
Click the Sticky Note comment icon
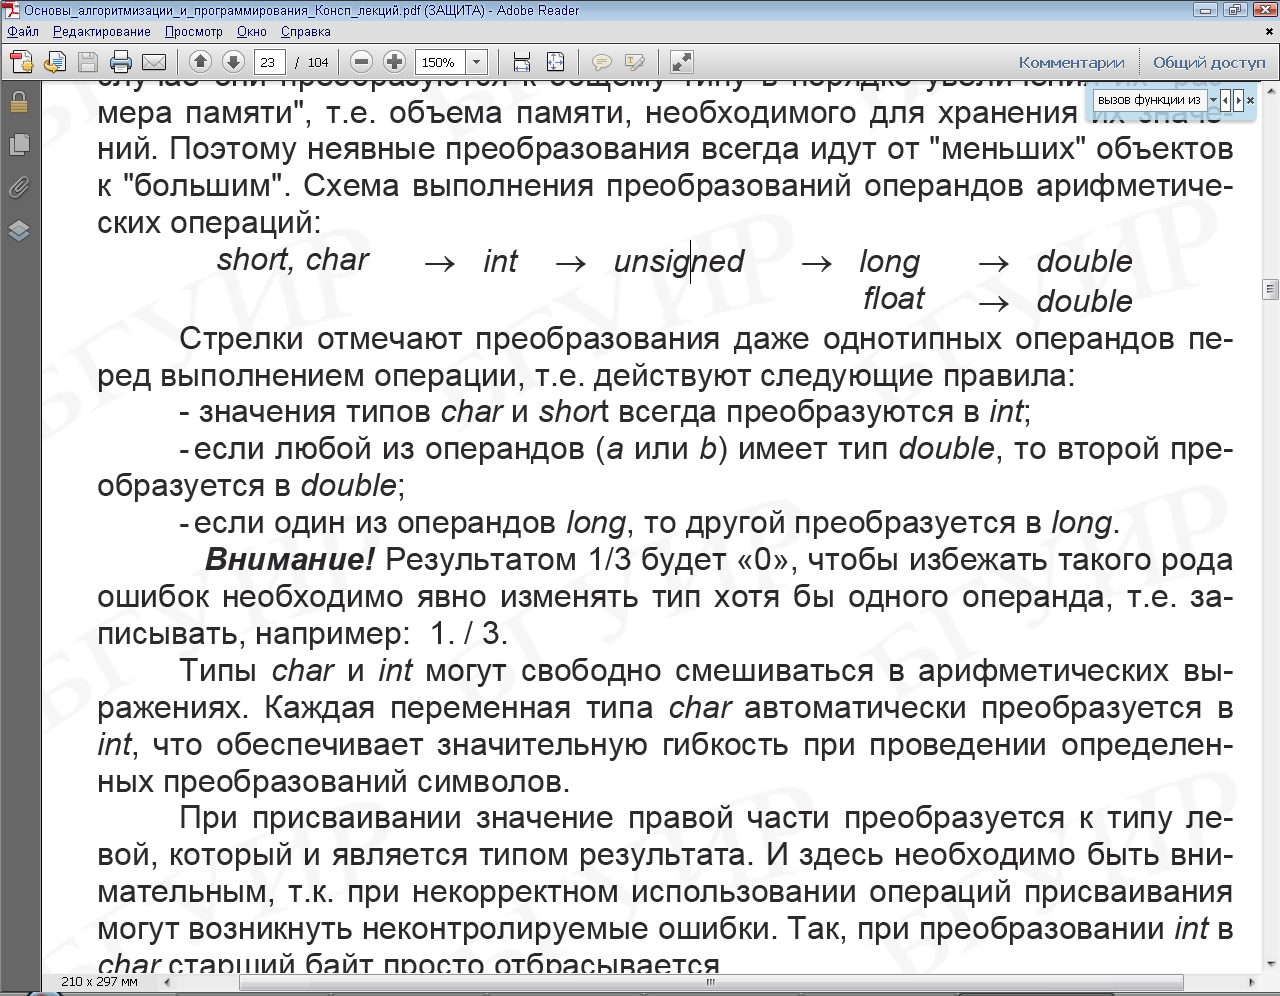(x=602, y=62)
